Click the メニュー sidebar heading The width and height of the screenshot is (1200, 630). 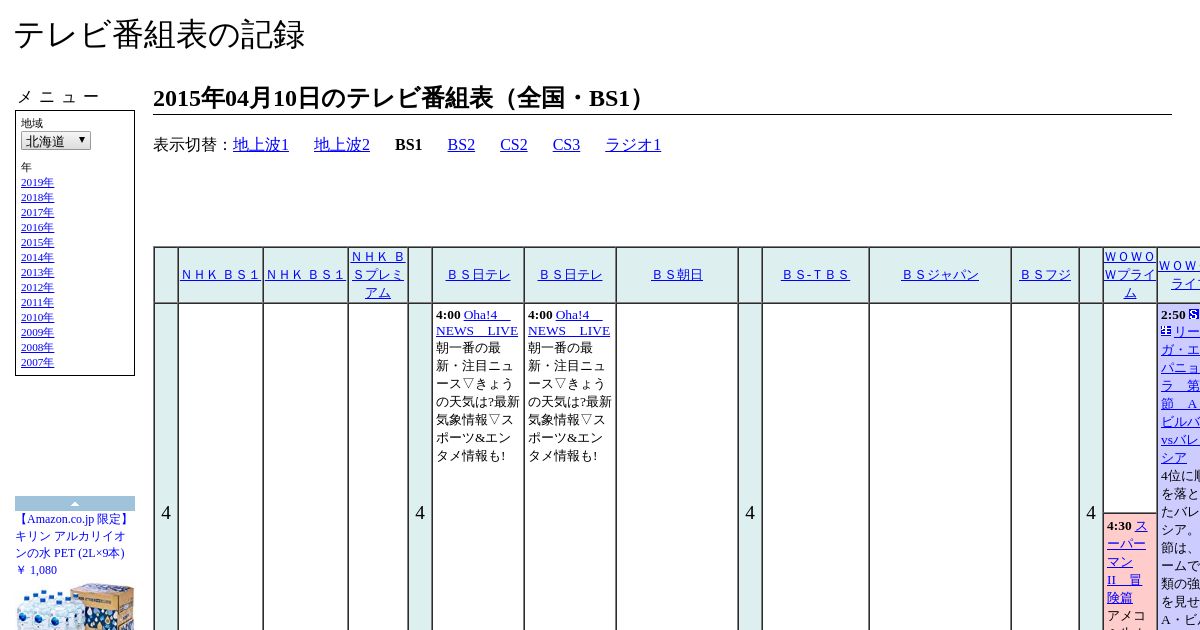point(58,97)
